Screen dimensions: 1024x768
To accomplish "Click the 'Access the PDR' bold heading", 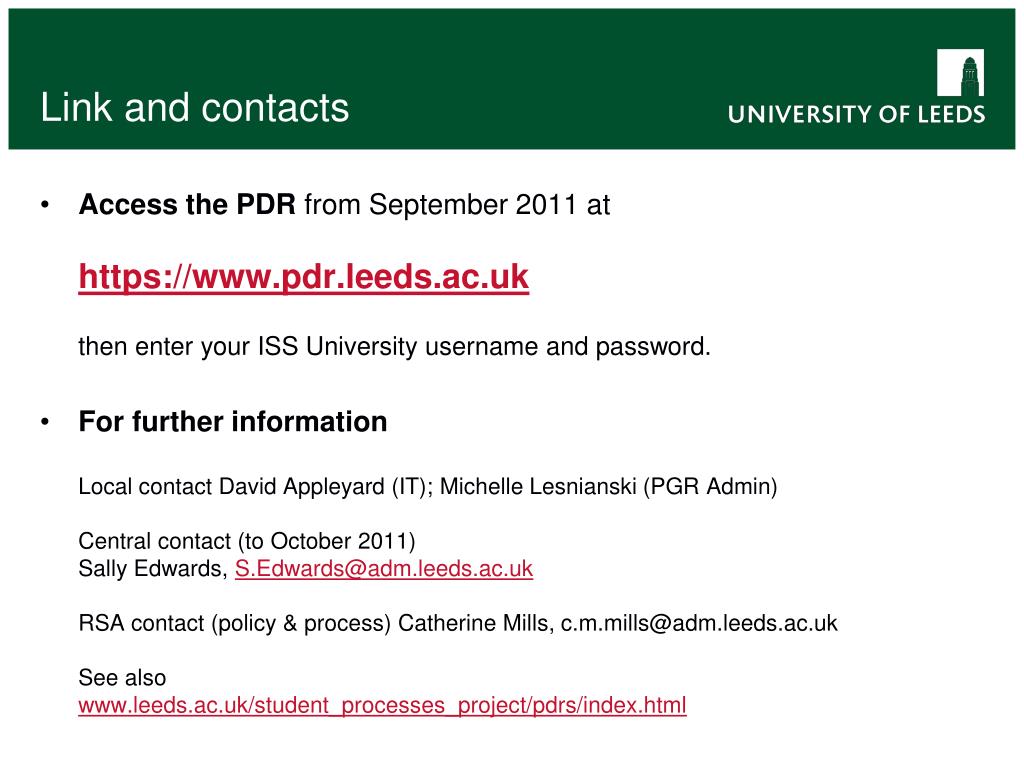I will pos(187,204).
